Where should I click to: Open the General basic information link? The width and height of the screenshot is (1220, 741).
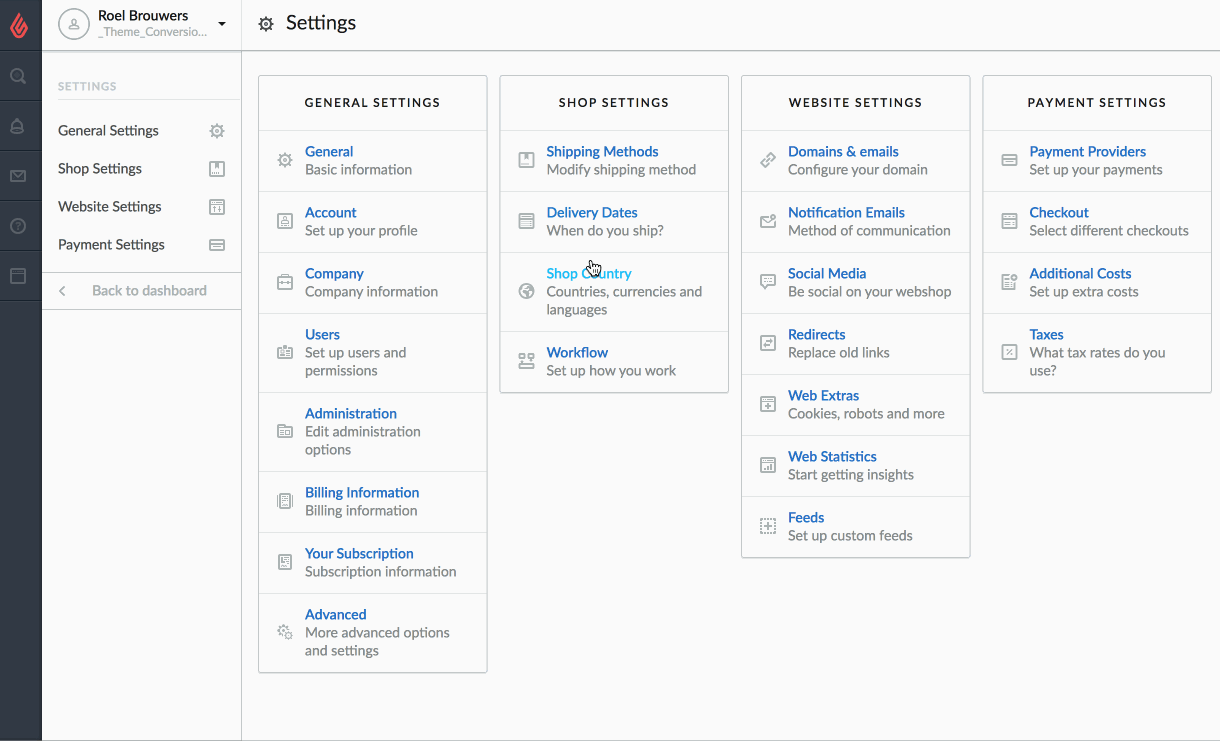329,152
